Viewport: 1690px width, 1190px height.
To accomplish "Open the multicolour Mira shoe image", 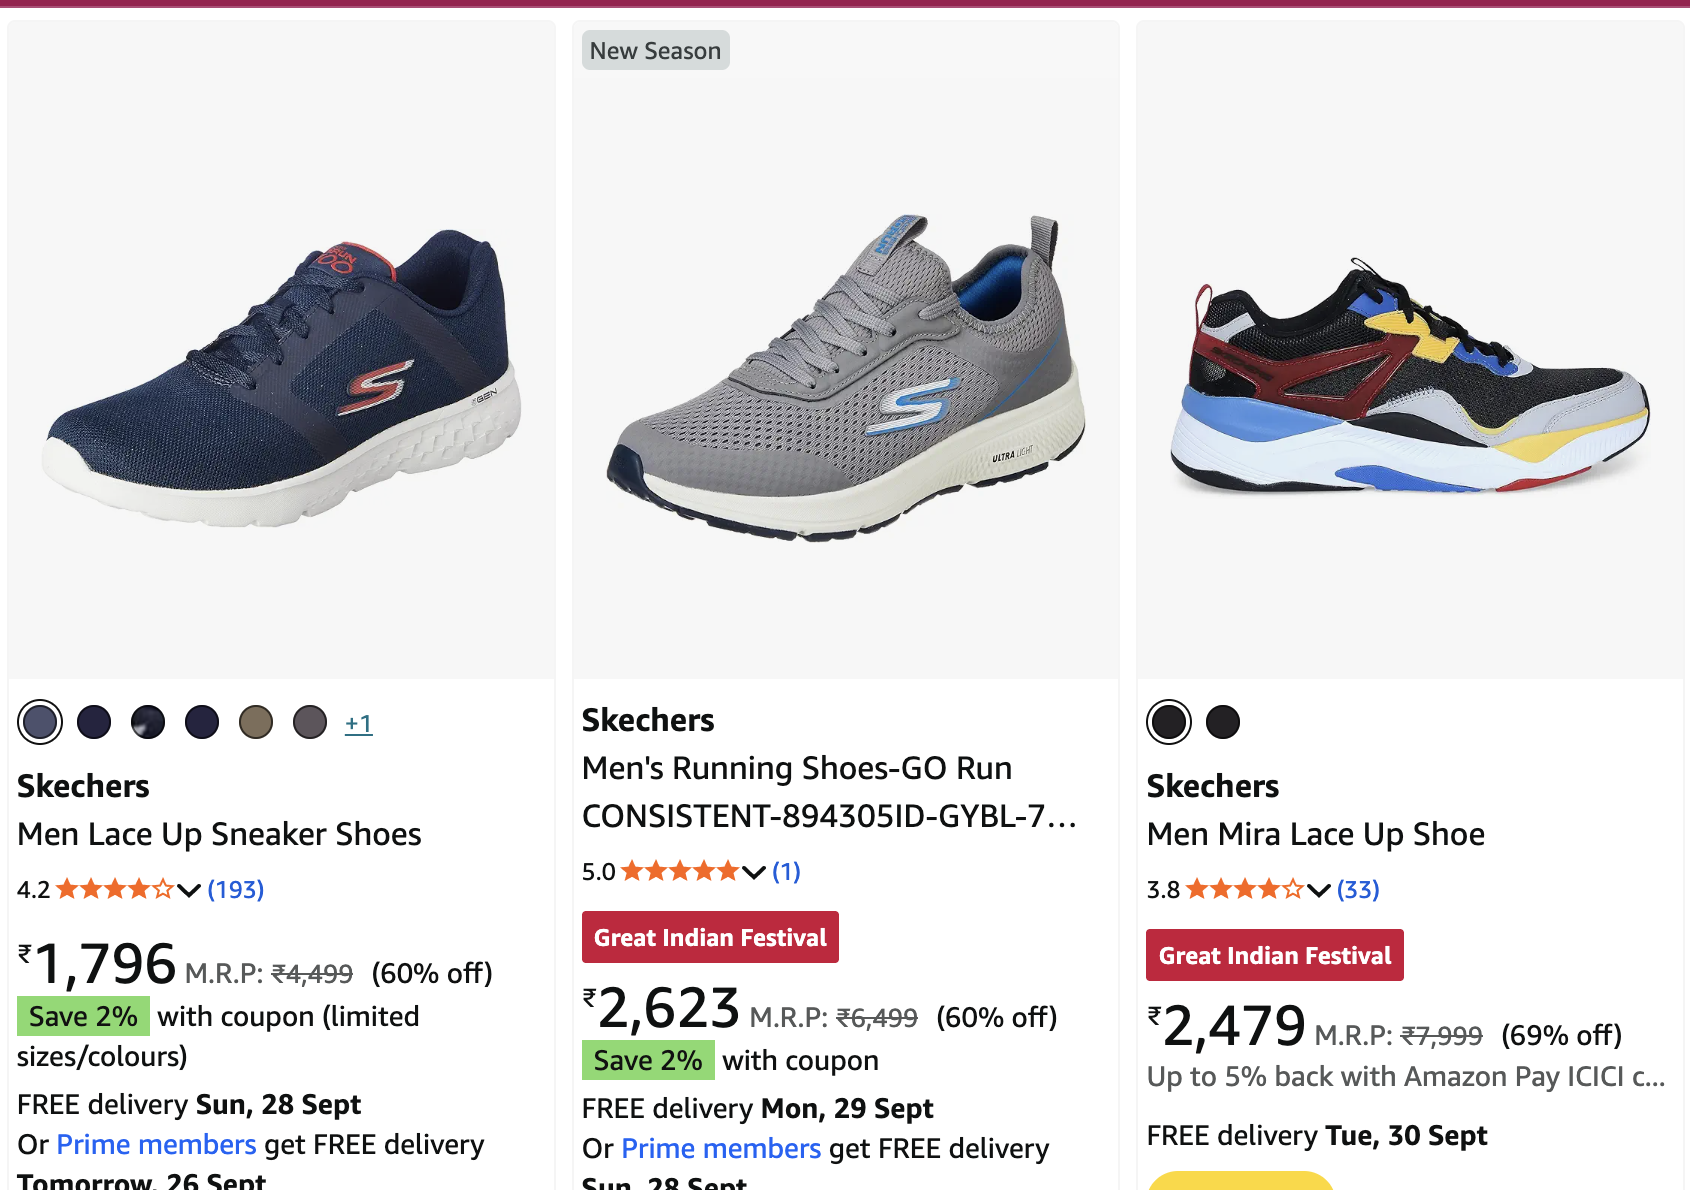I will [x=1410, y=380].
